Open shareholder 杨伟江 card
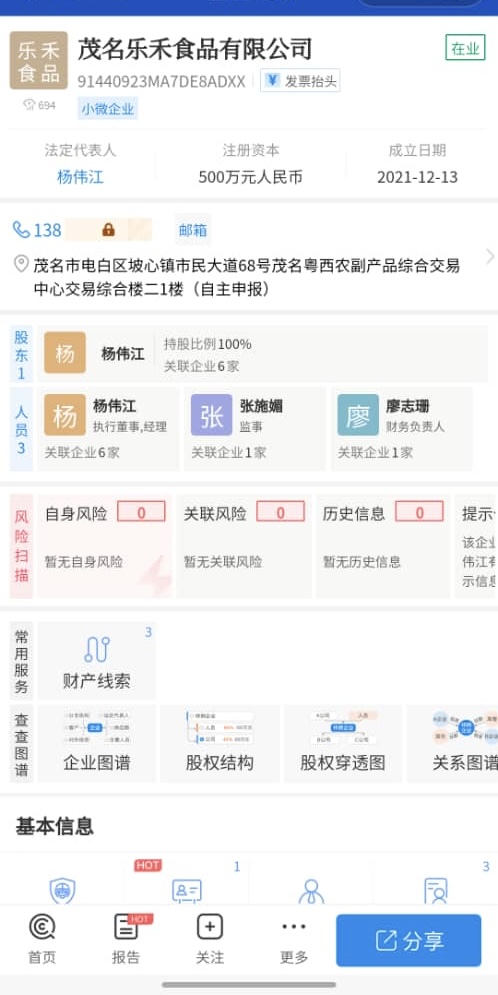The width and height of the screenshot is (498, 995). [x=263, y=354]
